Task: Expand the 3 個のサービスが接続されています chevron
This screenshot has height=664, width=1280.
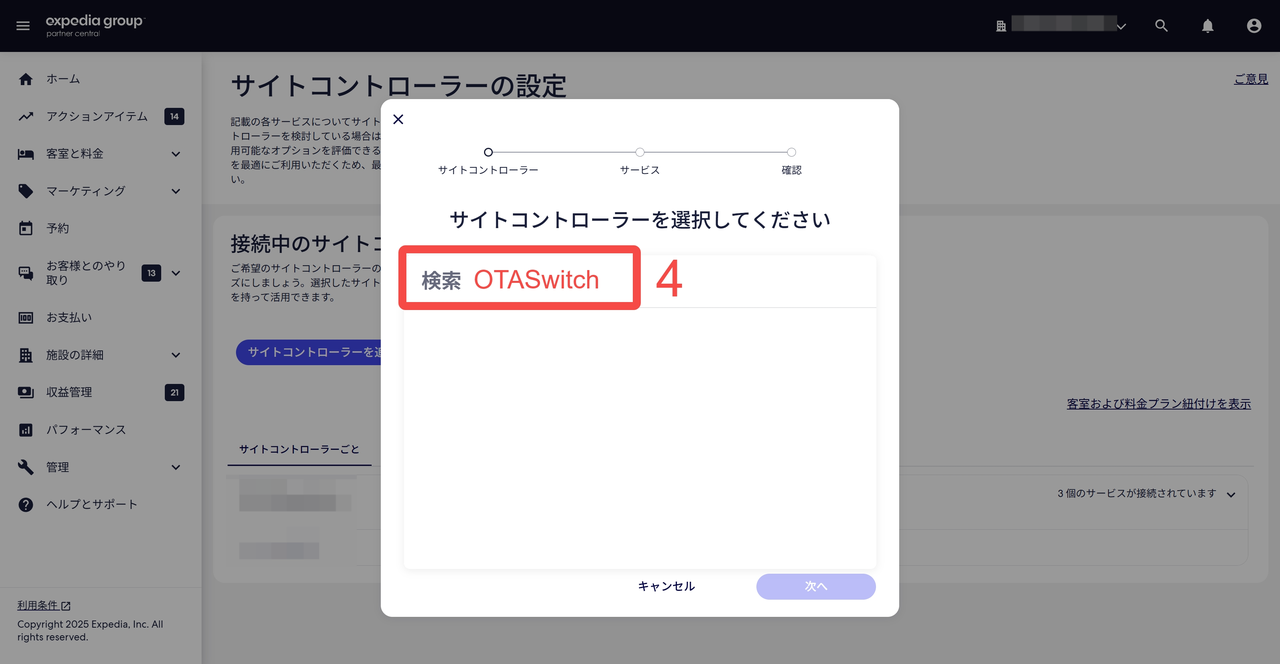Action: pyautogui.click(x=1231, y=494)
